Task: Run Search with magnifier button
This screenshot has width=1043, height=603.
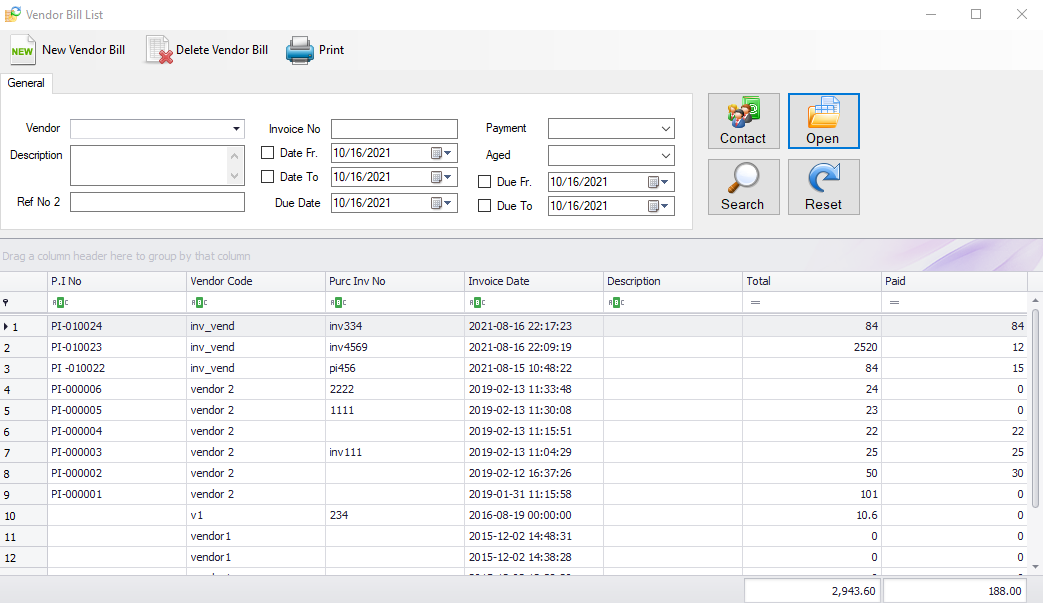Action: (744, 187)
